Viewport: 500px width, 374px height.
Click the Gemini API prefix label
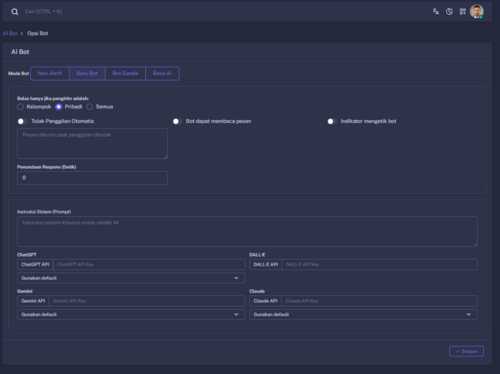click(x=33, y=301)
